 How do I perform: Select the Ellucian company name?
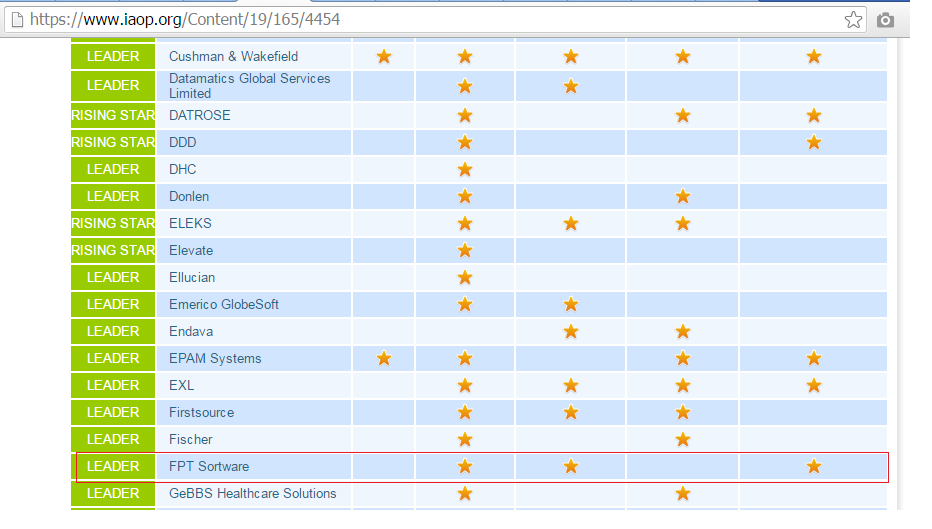pyautogui.click(x=192, y=278)
